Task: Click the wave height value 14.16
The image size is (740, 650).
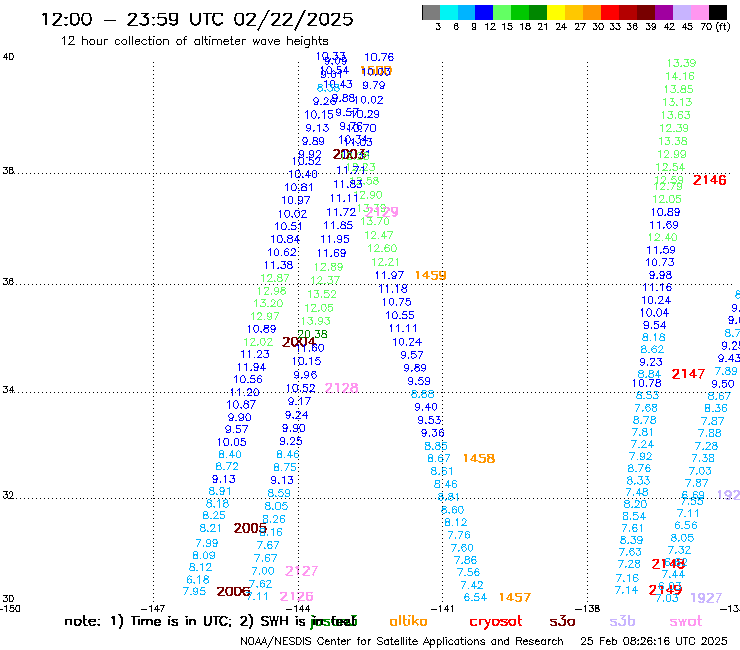Action: tap(680, 76)
